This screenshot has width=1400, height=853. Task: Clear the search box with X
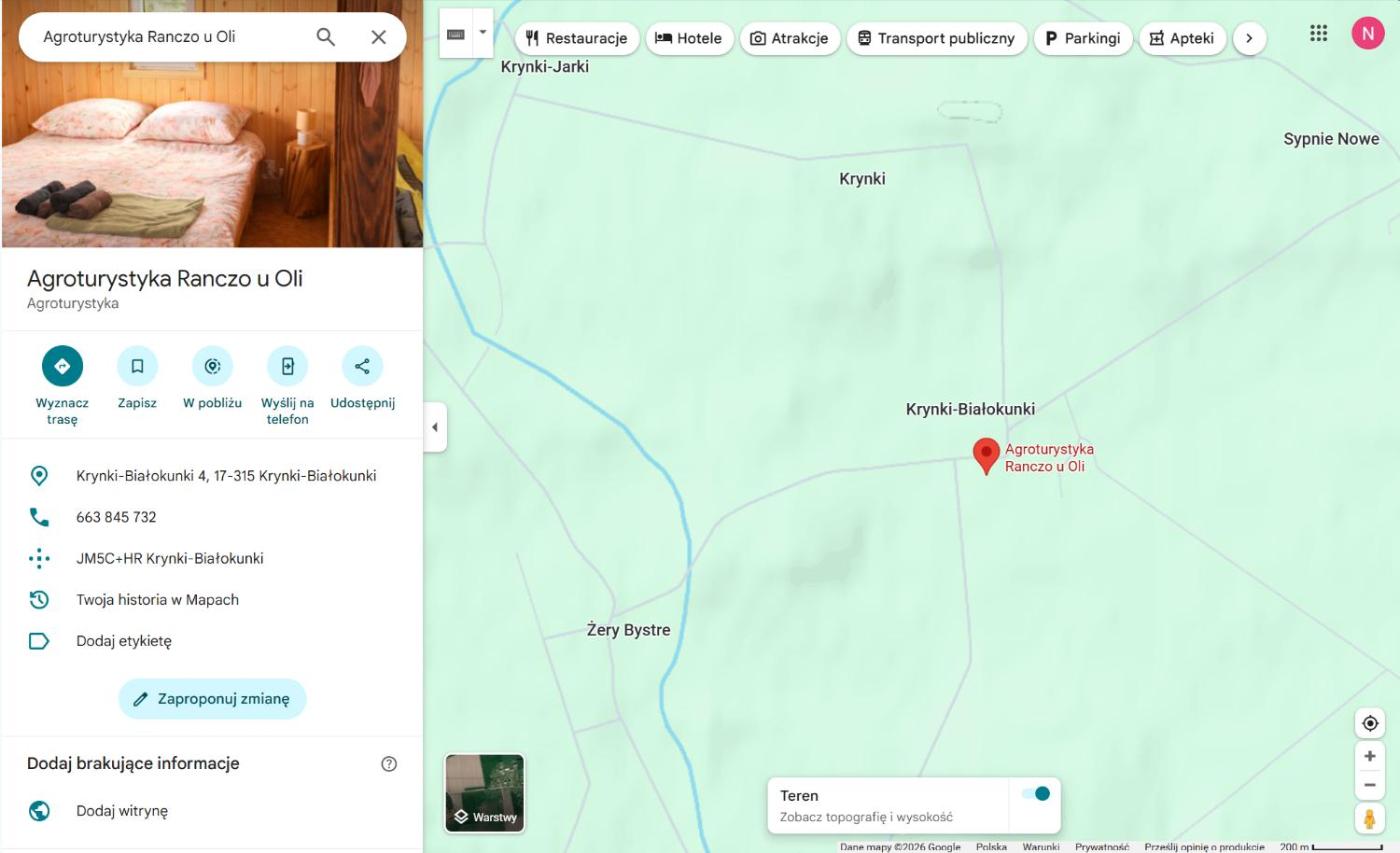(378, 37)
